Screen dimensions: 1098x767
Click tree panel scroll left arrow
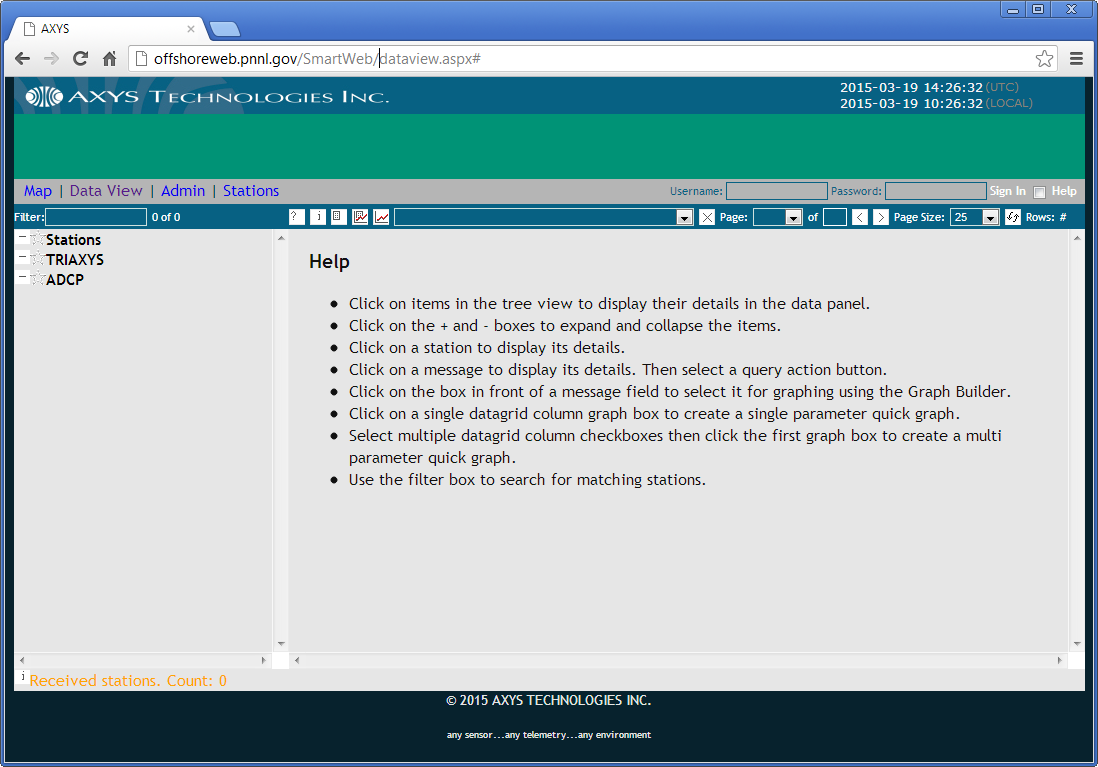22,660
